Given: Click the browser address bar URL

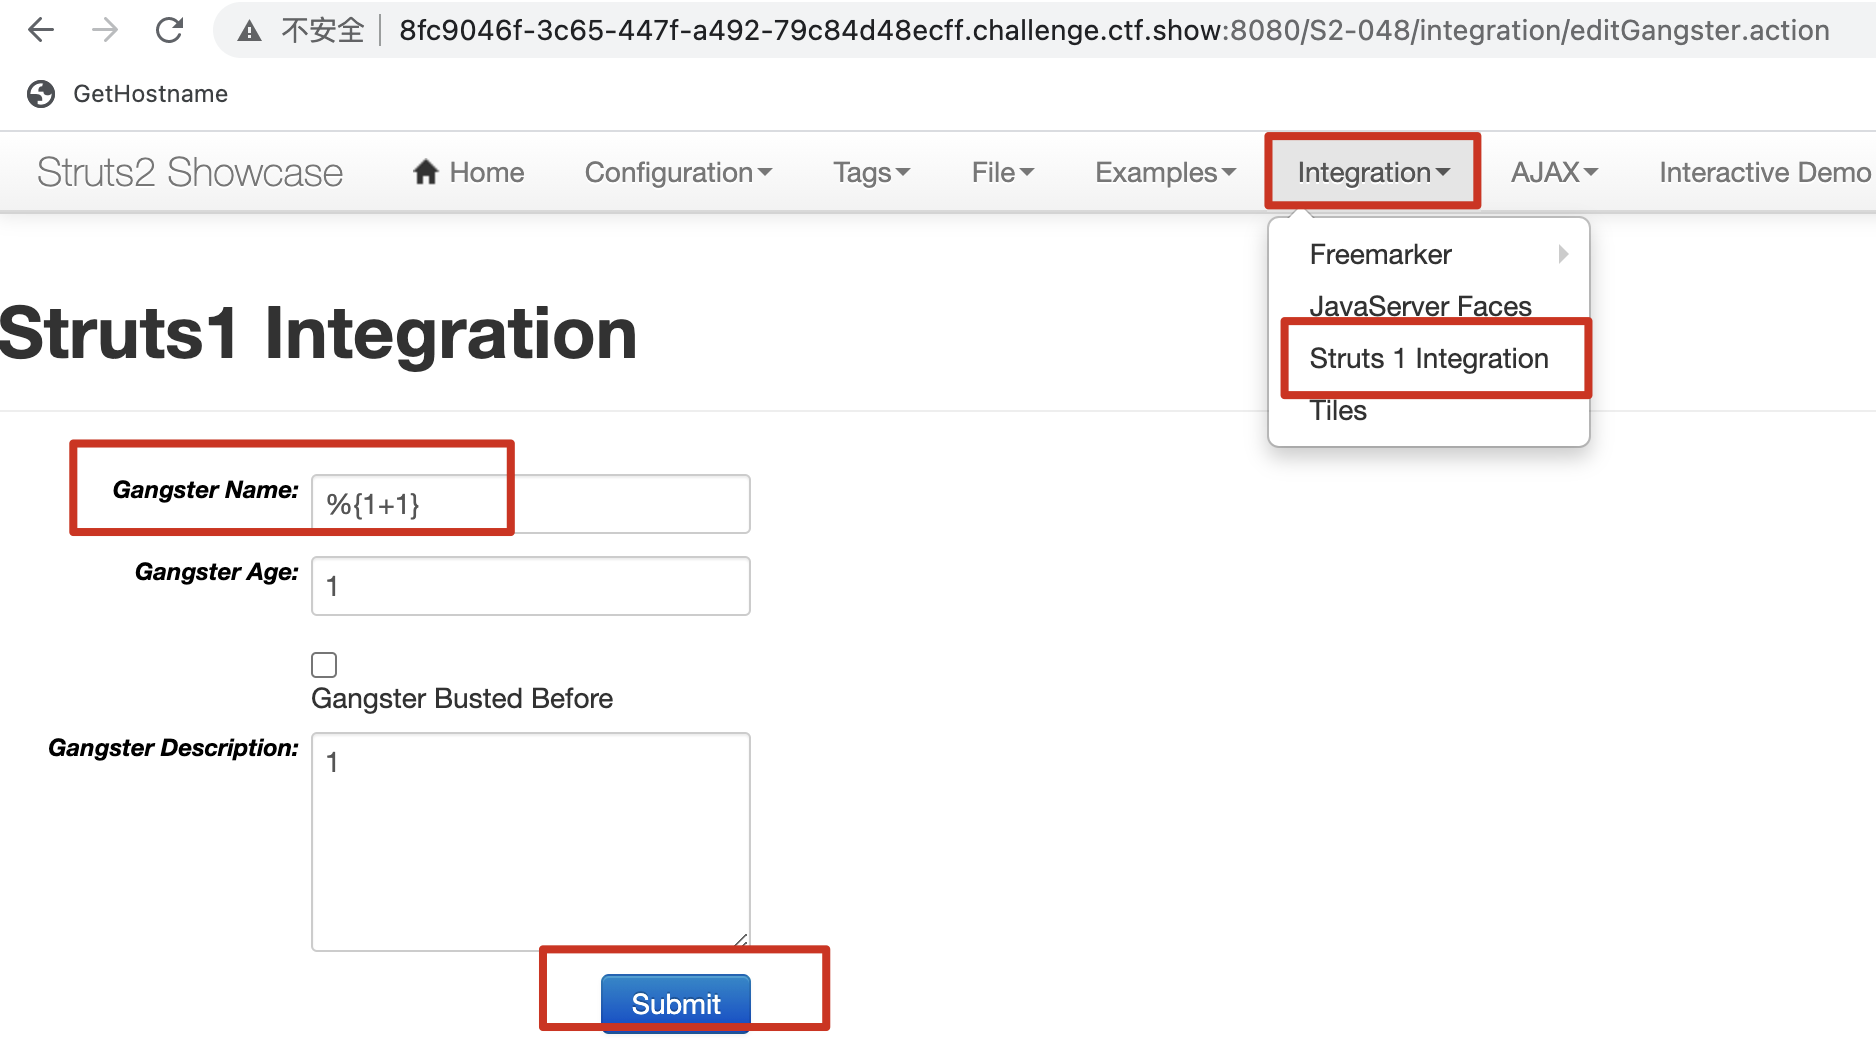Looking at the screenshot, I should pos(1114,31).
